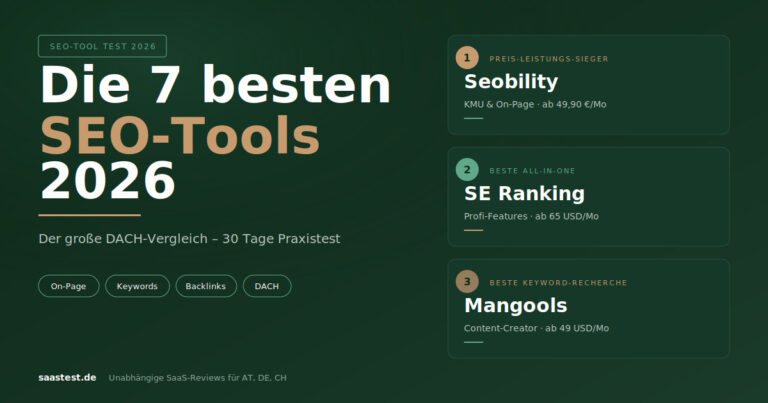Click the gold 'SEO-Tools' headline
This screenshot has height=403, width=768.
tap(179, 136)
